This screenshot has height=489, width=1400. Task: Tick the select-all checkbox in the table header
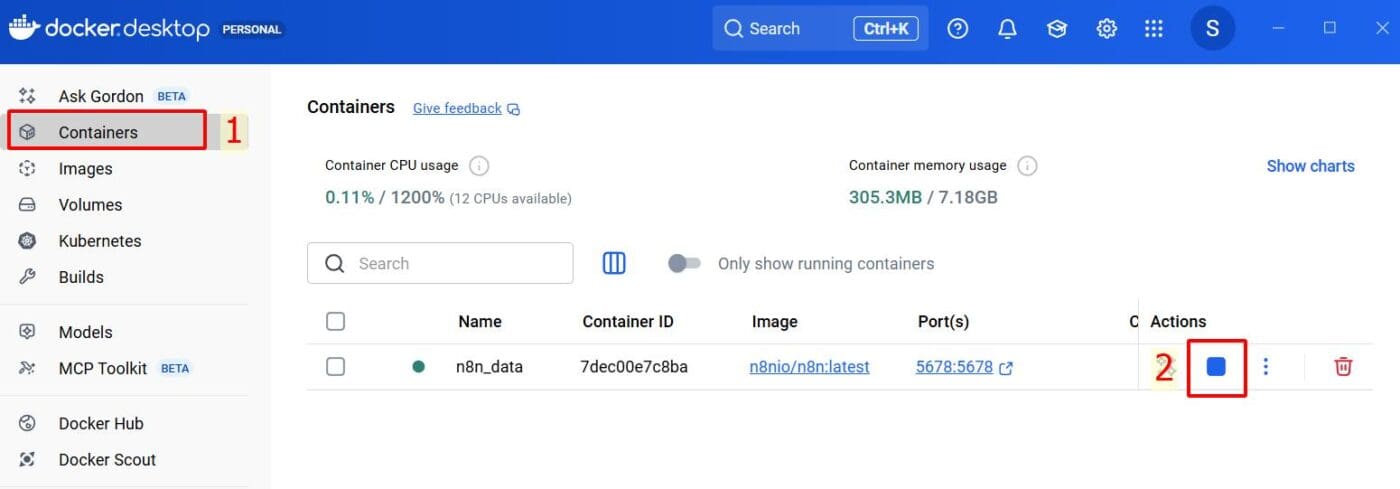click(x=336, y=321)
